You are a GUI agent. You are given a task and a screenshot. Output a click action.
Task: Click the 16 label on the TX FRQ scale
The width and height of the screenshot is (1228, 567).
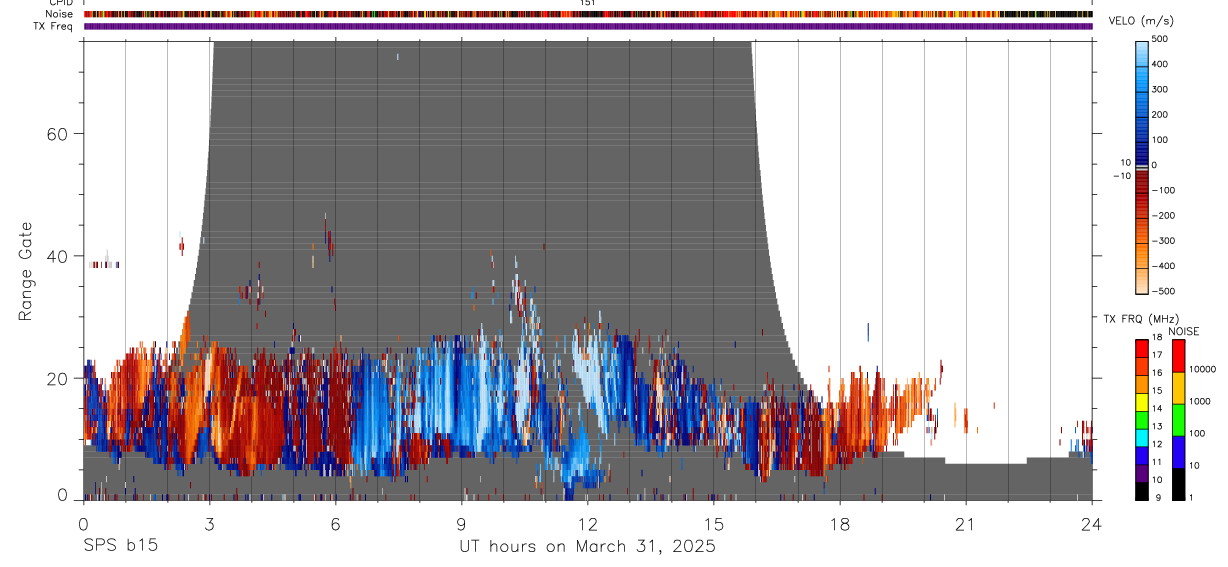click(x=1157, y=373)
